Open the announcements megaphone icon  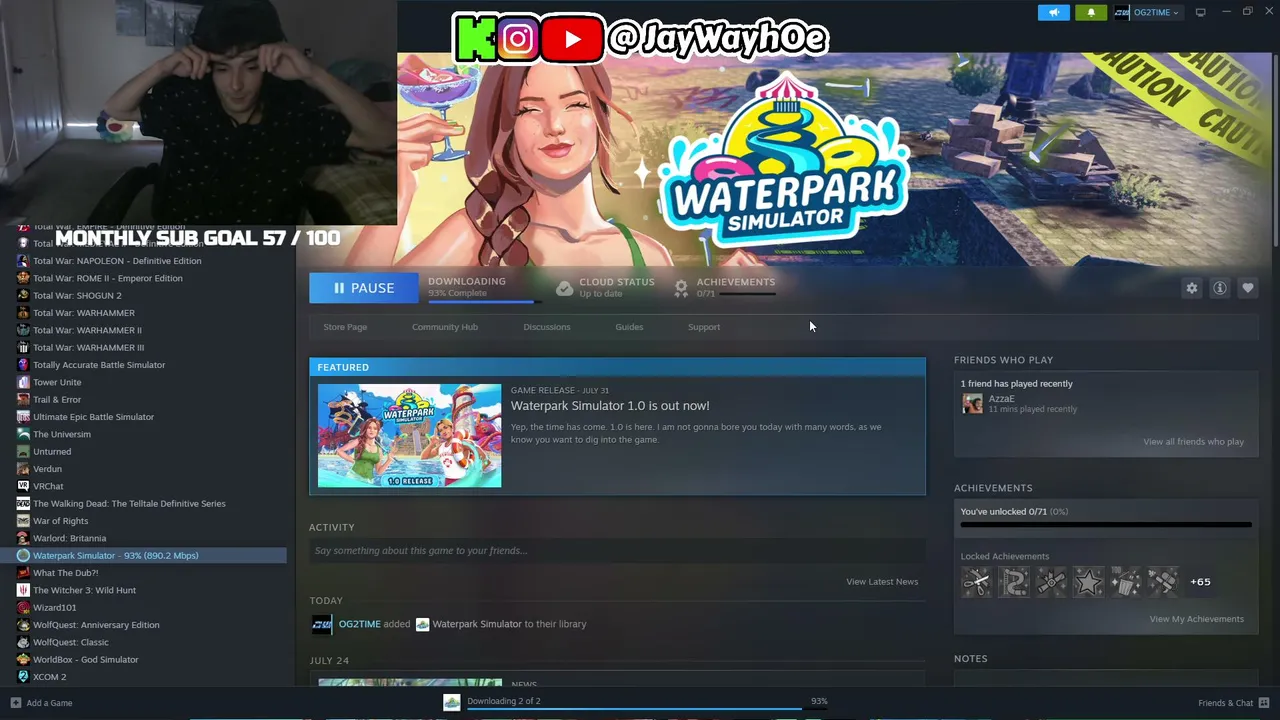point(1053,12)
